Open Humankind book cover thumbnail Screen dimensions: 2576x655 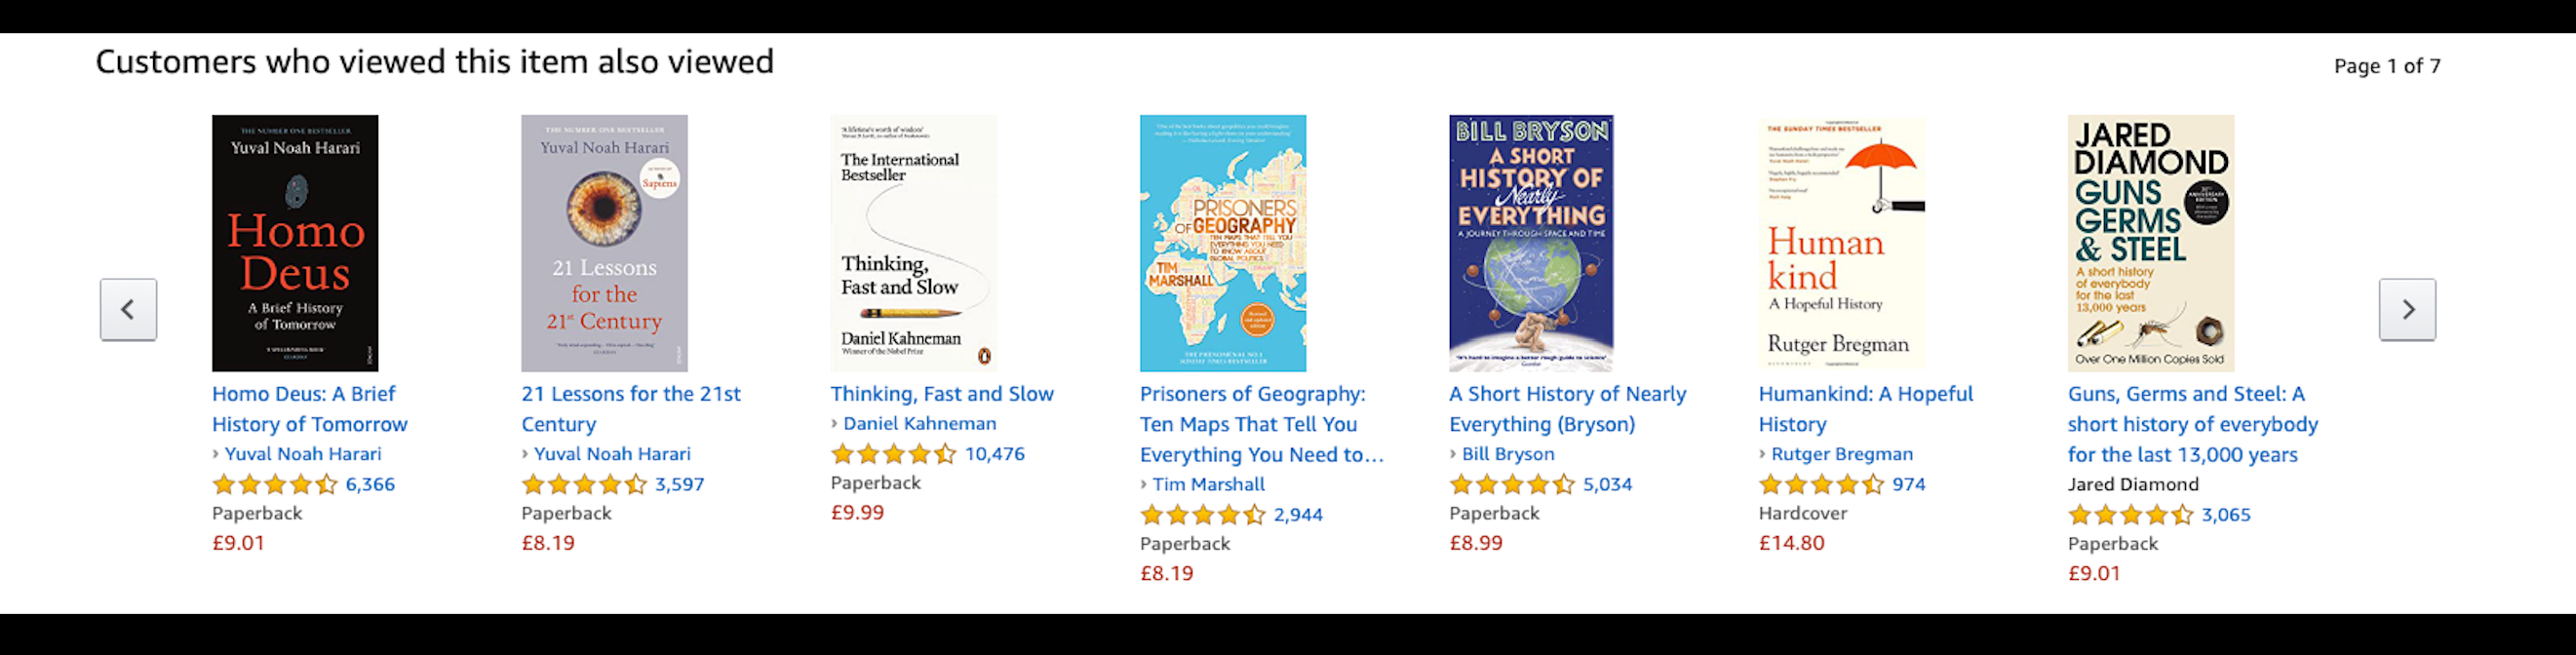pyautogui.click(x=1841, y=243)
